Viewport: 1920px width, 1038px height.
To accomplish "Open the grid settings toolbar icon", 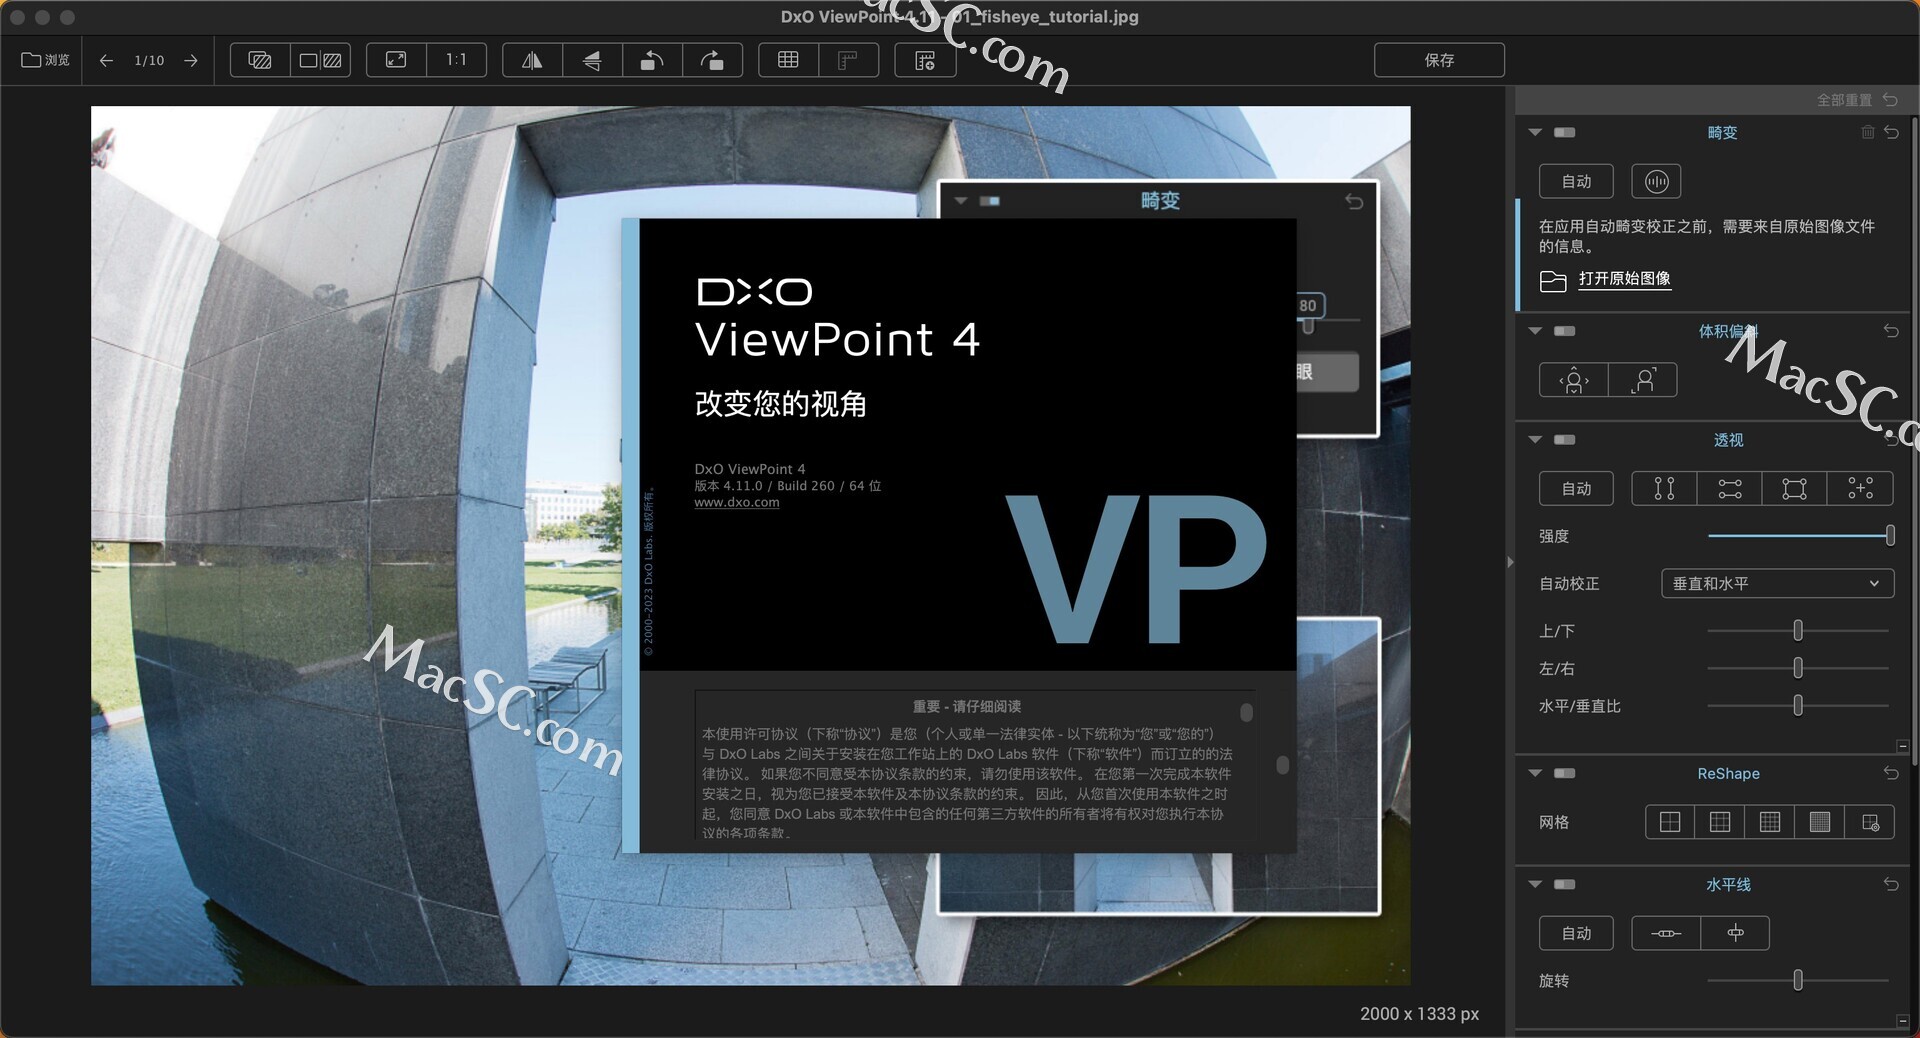I will tap(925, 60).
